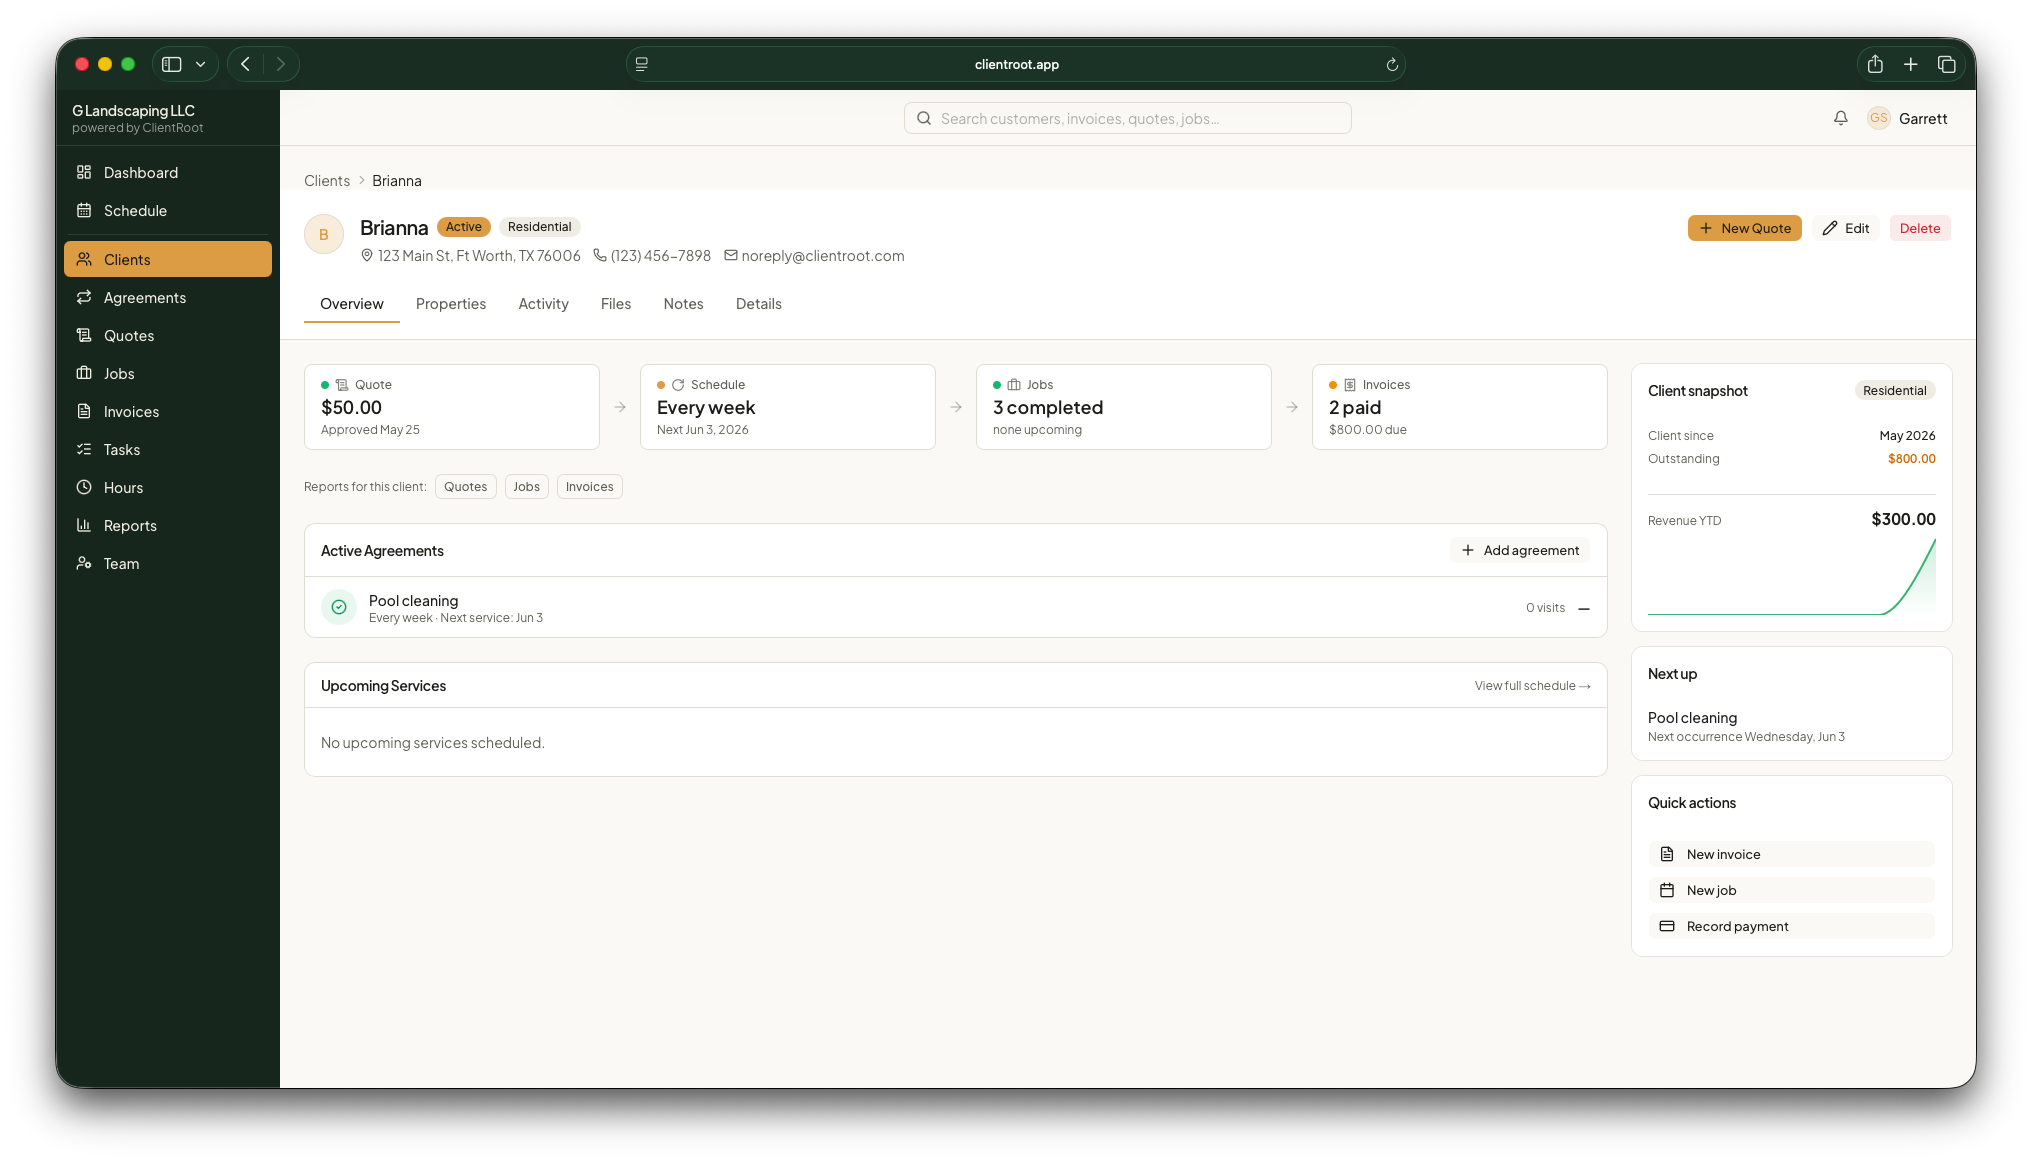Click the page settings icon in address bar
This screenshot has height=1162, width=2032.
[642, 64]
